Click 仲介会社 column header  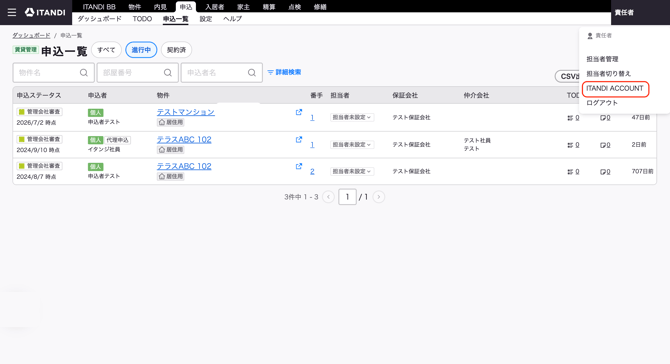tap(476, 95)
